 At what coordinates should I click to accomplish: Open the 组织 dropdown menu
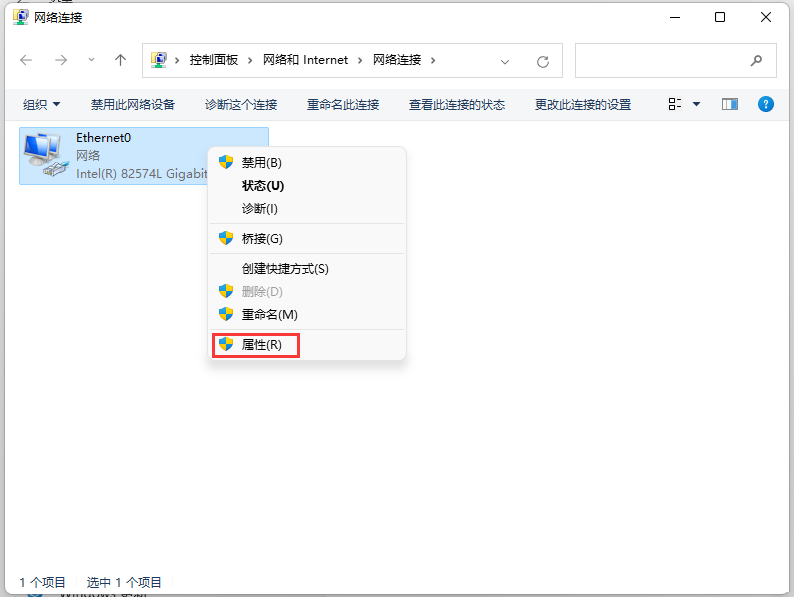[x=42, y=104]
